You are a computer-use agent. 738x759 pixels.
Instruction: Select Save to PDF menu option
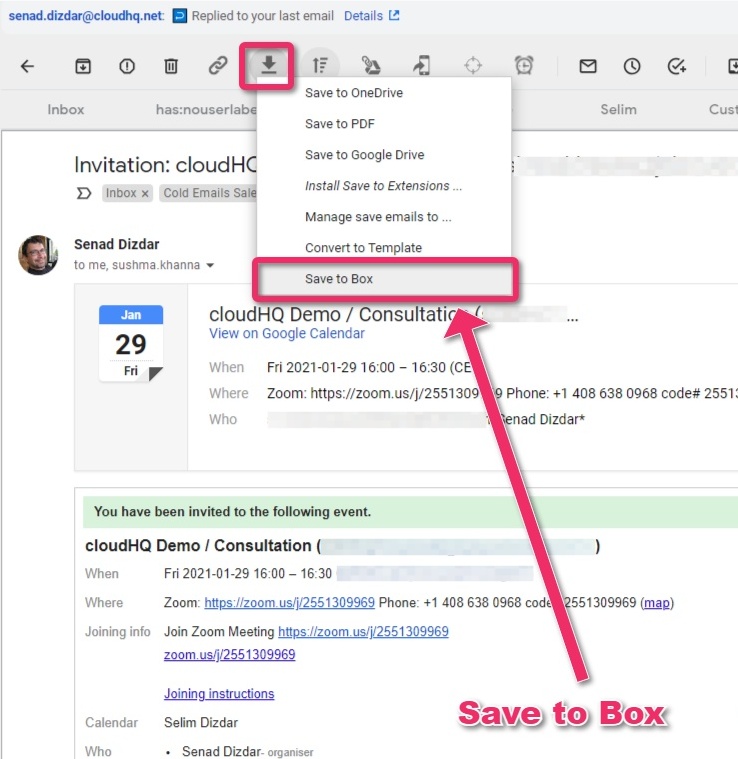coord(339,124)
